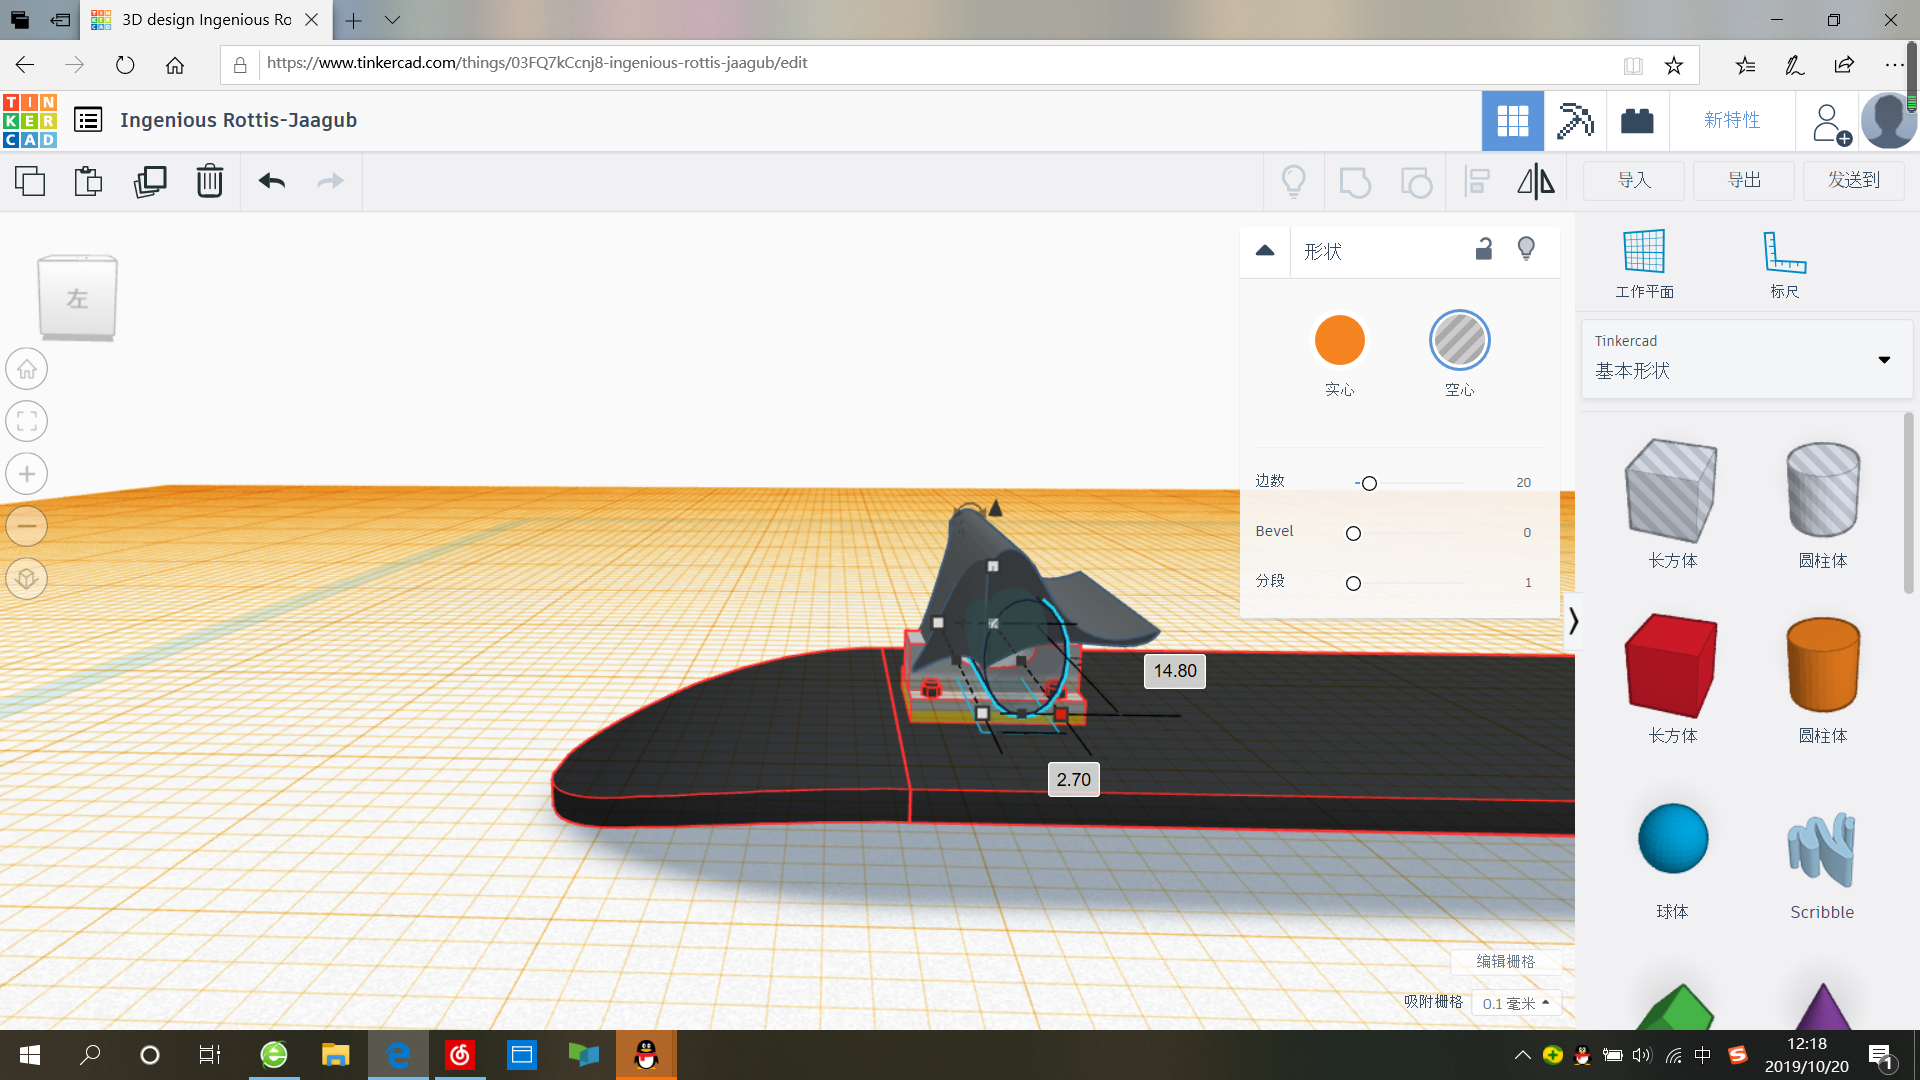Toggle the shape lock icon
The image size is (1920, 1080).
1484,249
